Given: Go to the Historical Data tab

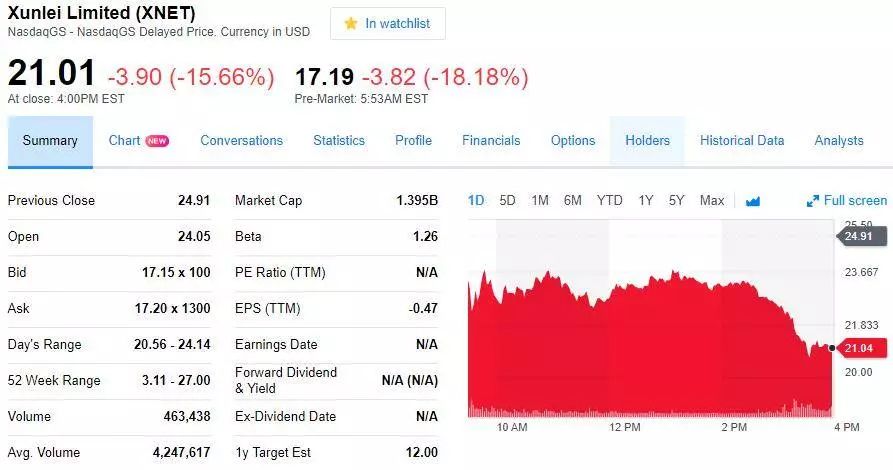Looking at the screenshot, I should [x=742, y=141].
